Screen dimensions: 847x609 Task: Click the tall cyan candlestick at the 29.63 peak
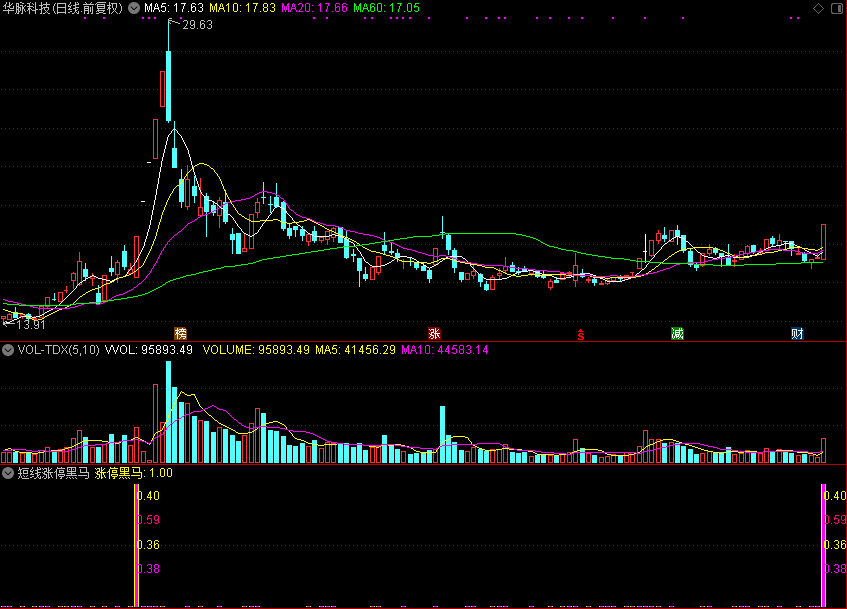point(169,86)
